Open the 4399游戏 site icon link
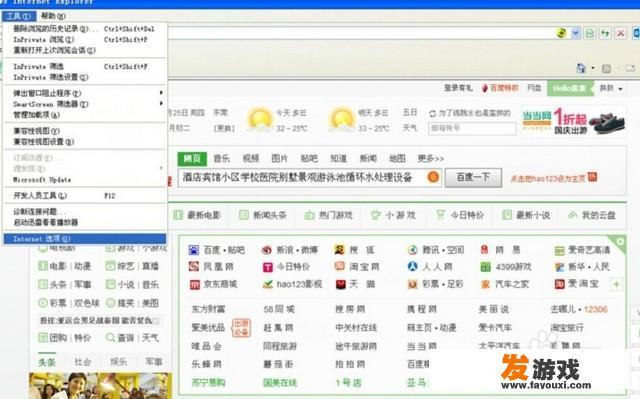The image size is (640, 399). pos(485,267)
